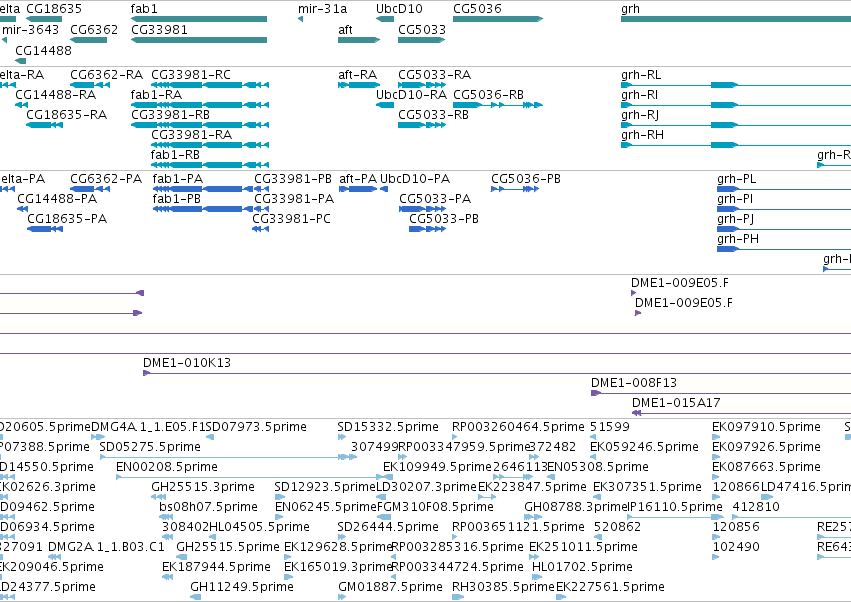Select protein fab1-PB
This screenshot has width=851, height=602.
pyautogui.click(x=203, y=209)
